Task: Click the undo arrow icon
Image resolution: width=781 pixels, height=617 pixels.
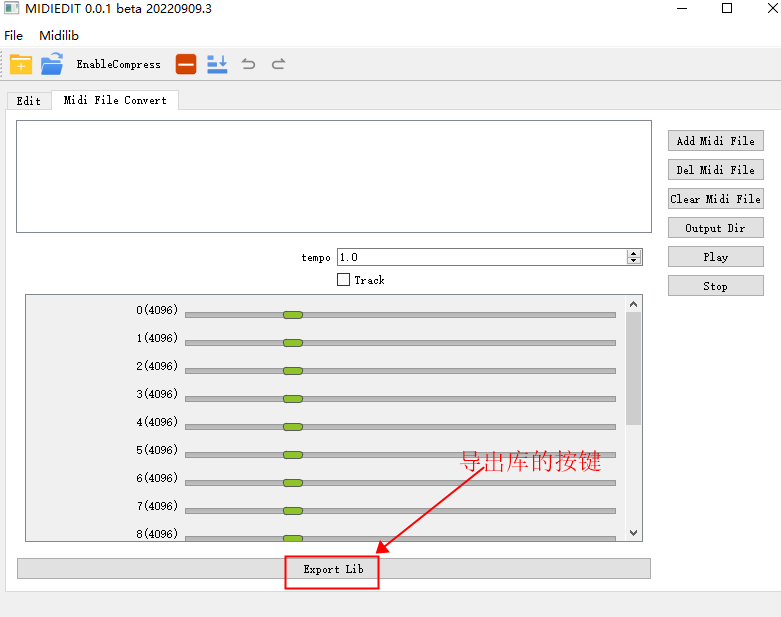Action: (248, 64)
